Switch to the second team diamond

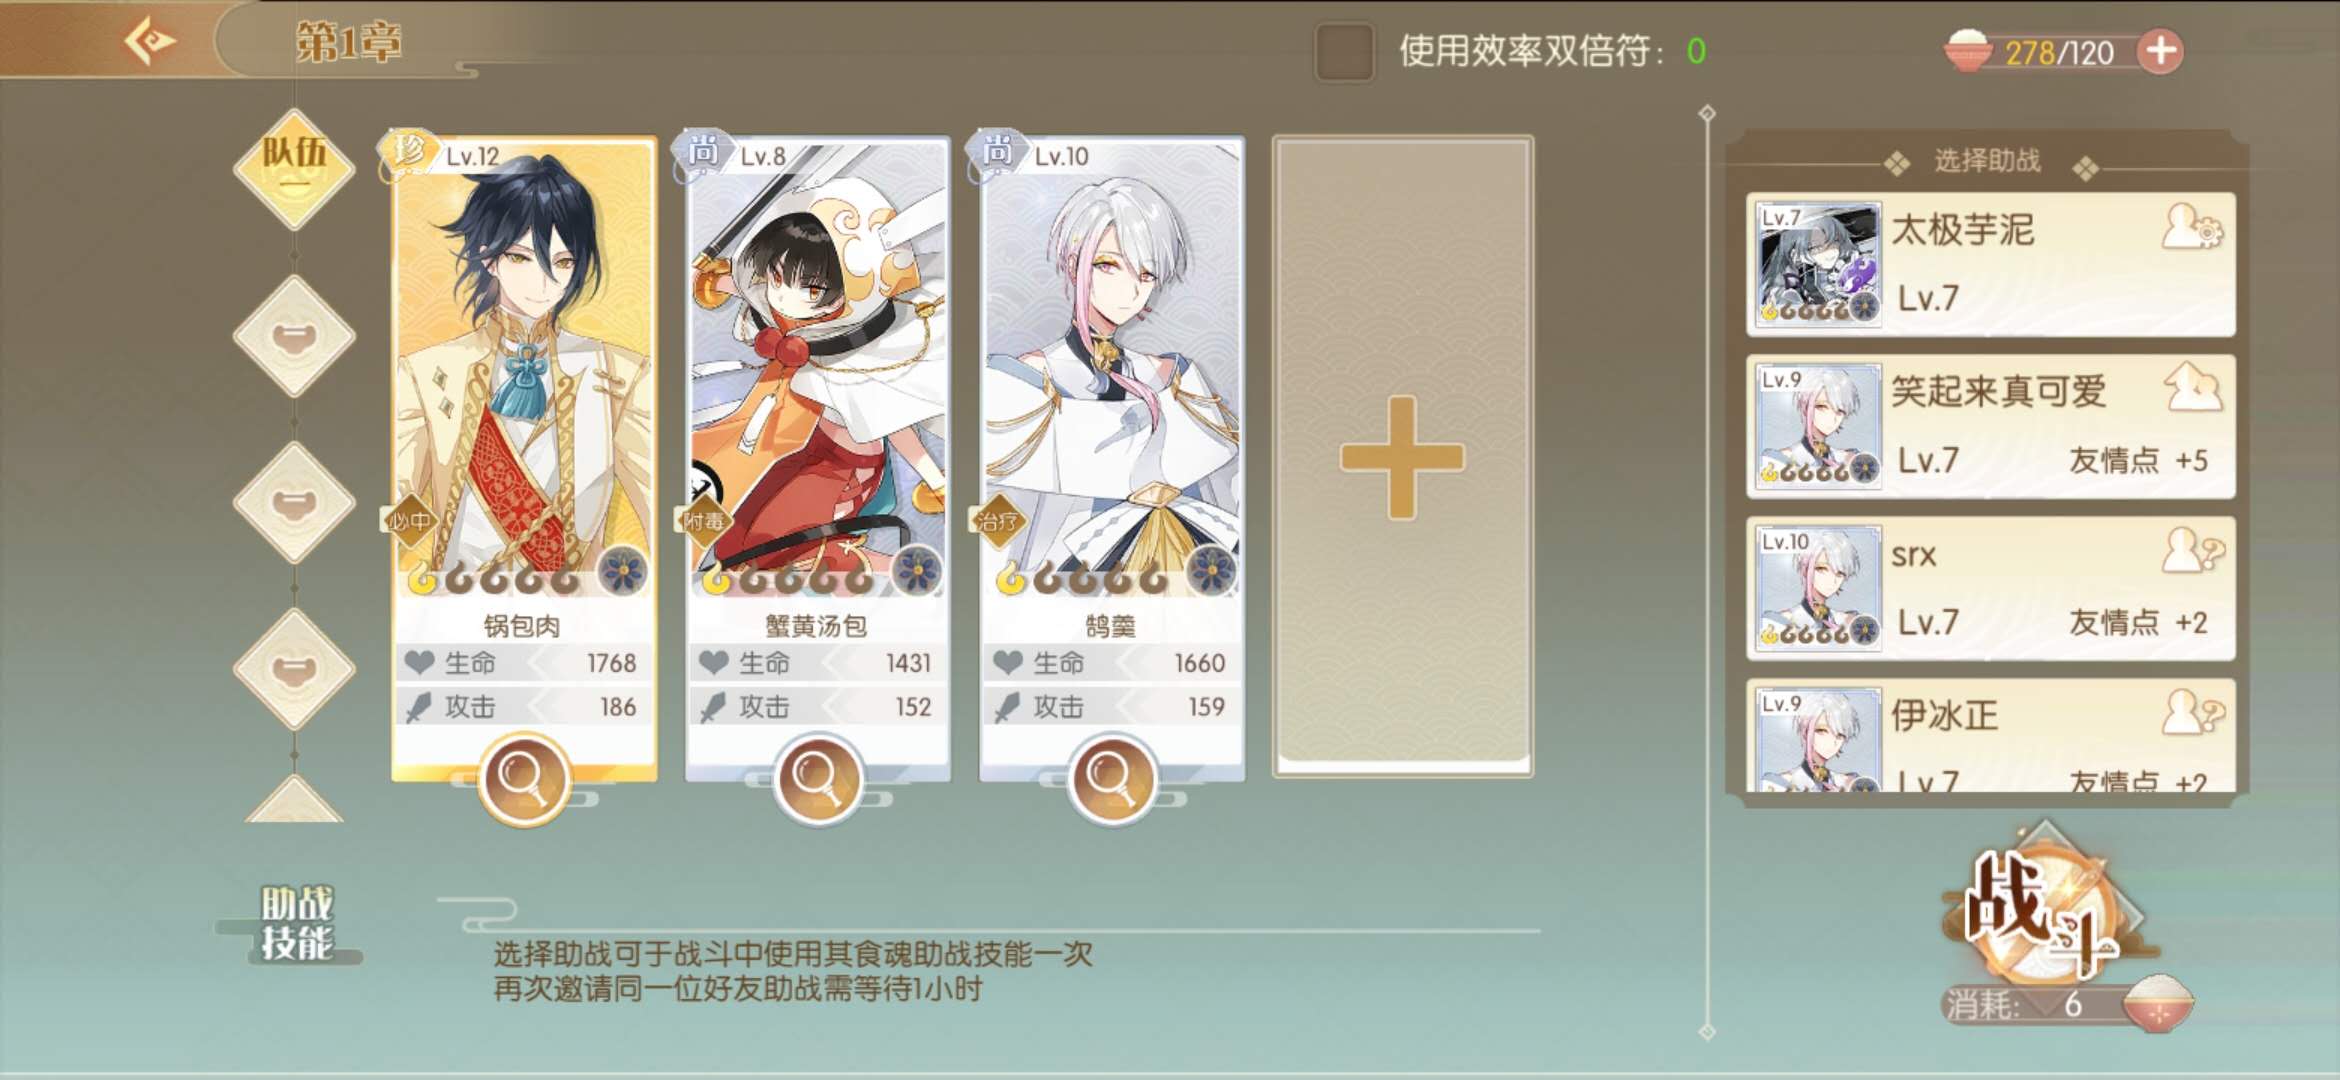[x=294, y=336]
